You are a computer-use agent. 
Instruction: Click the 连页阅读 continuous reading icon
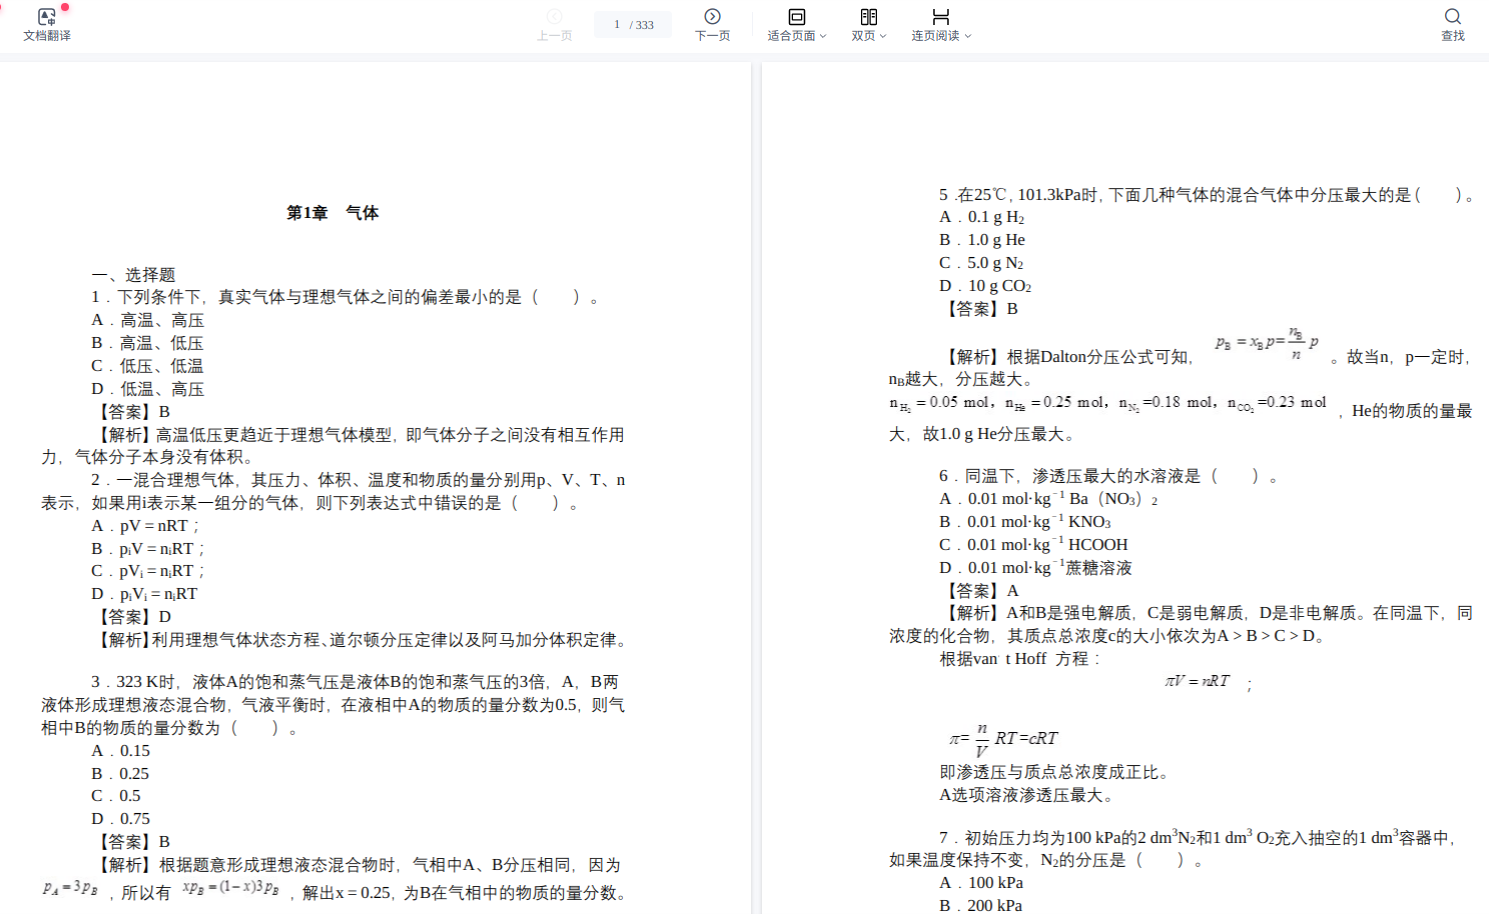940,16
